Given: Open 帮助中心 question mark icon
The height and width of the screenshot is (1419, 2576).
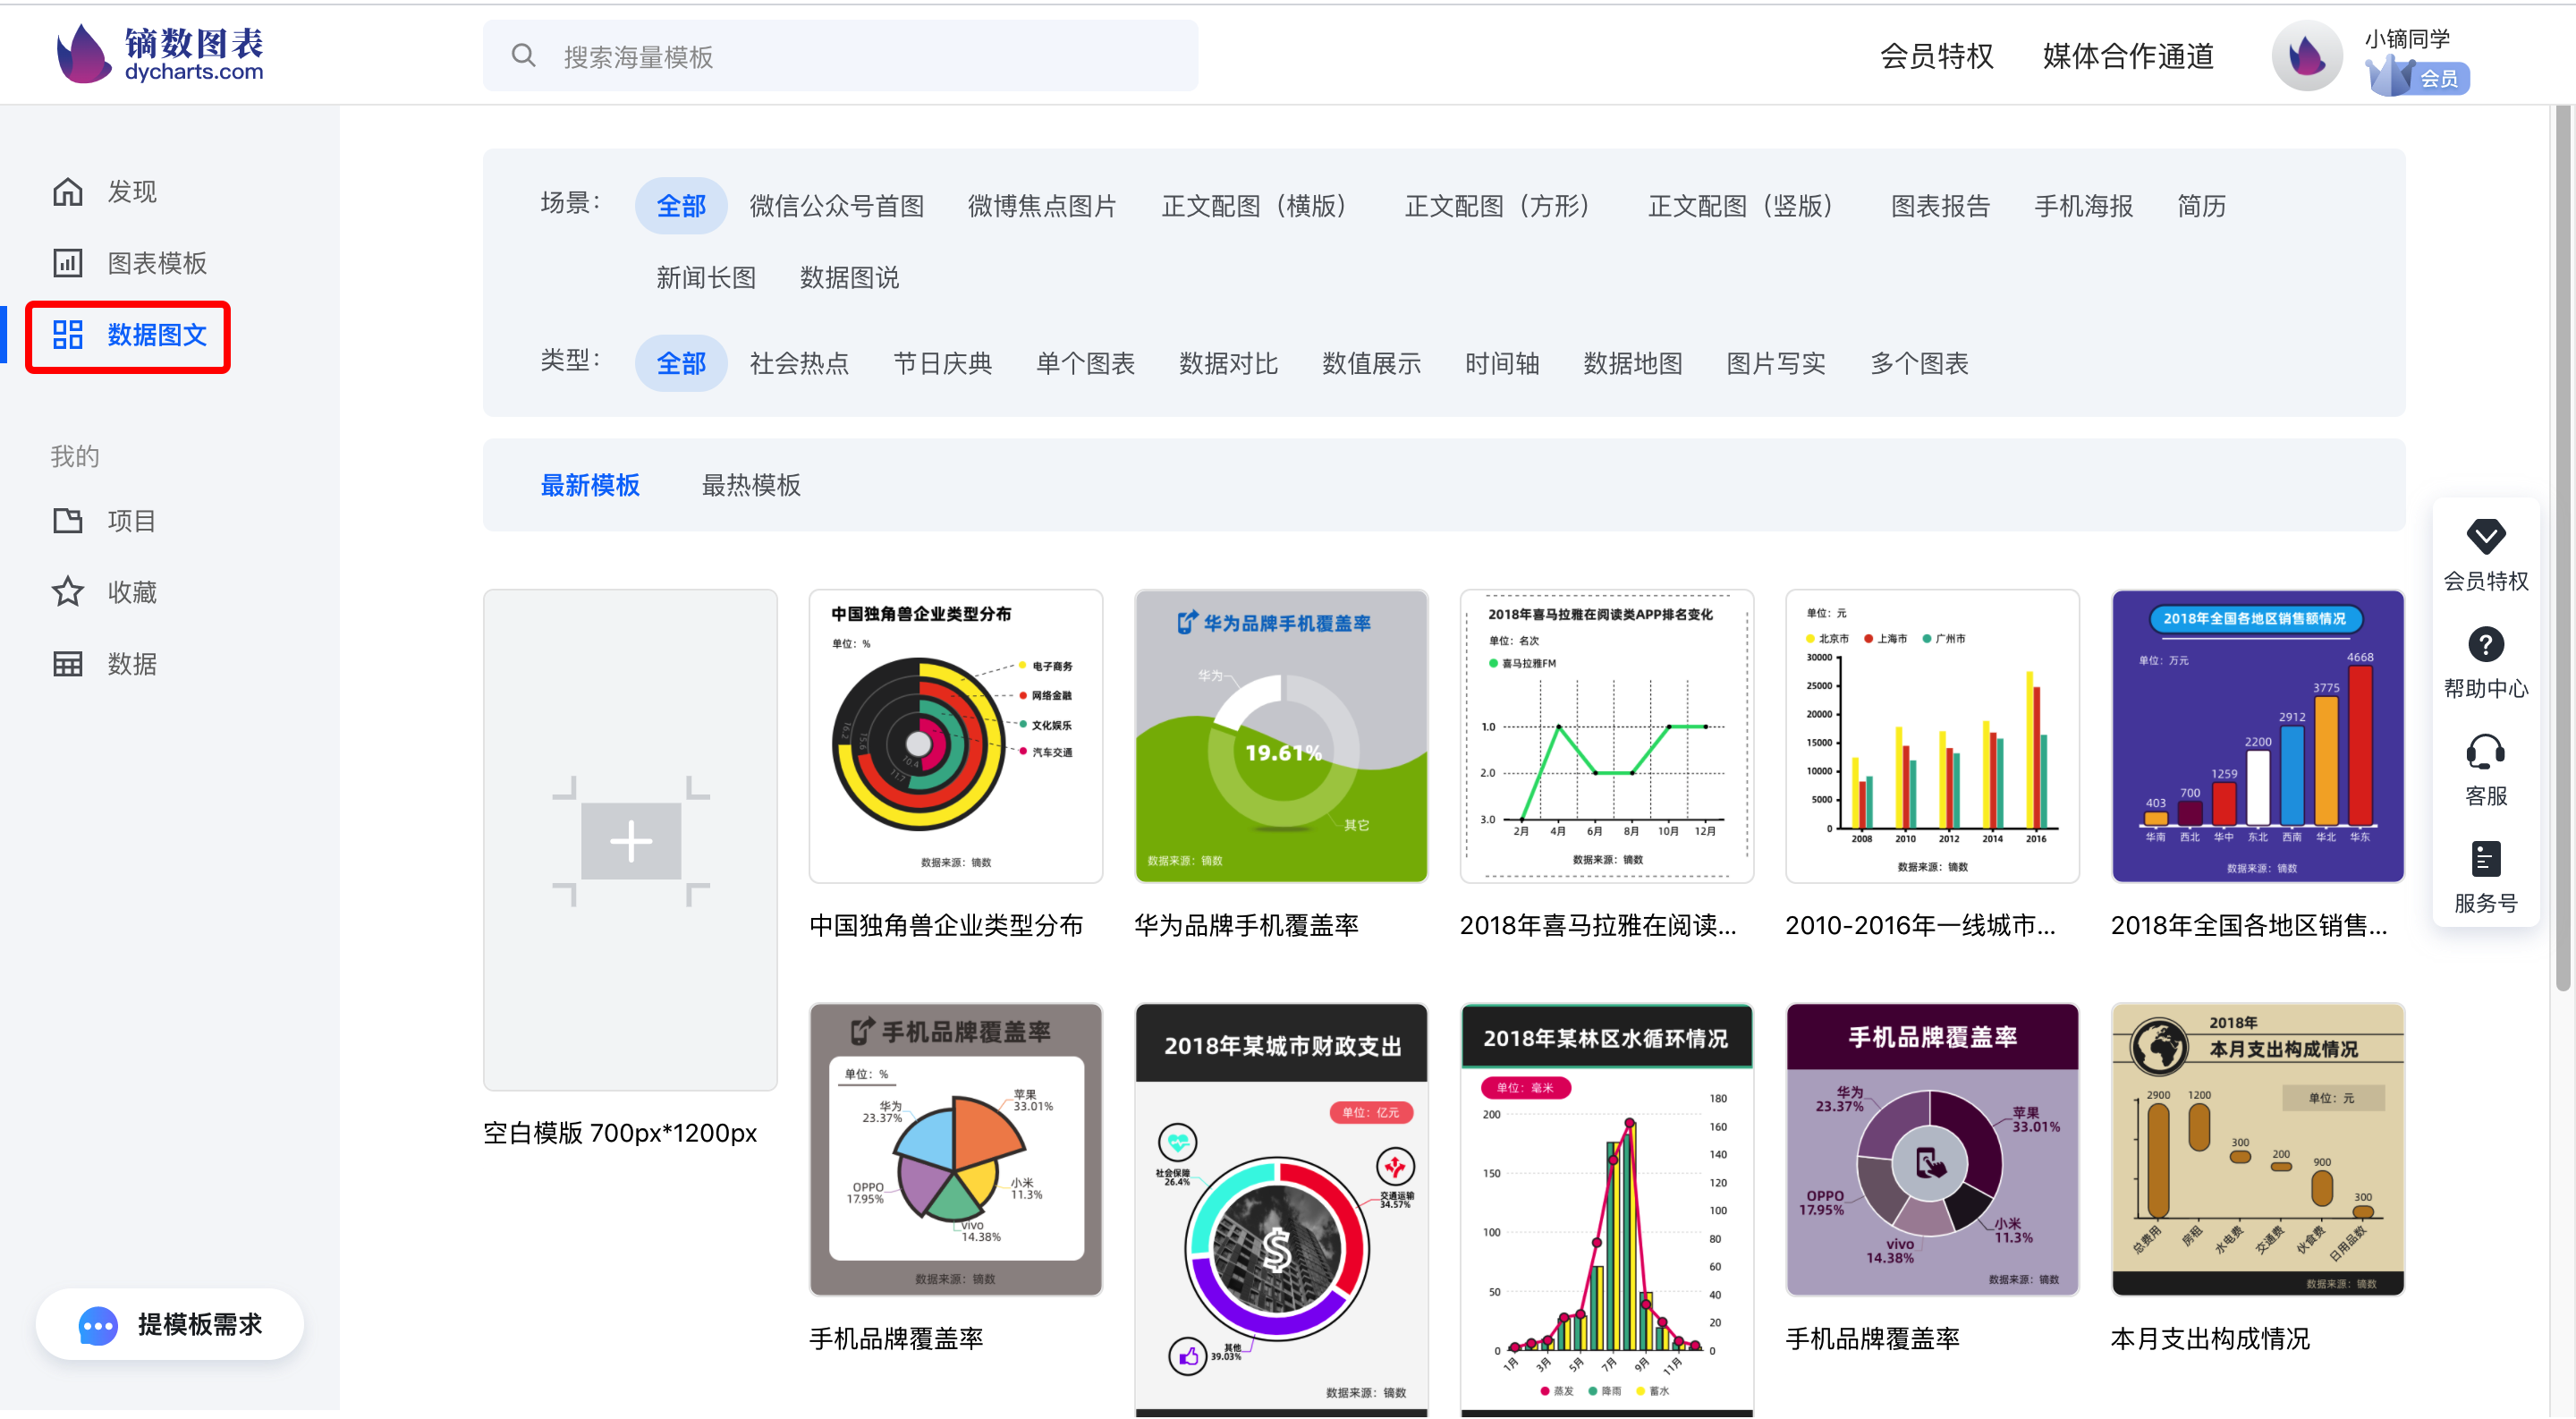Looking at the screenshot, I should (2485, 645).
